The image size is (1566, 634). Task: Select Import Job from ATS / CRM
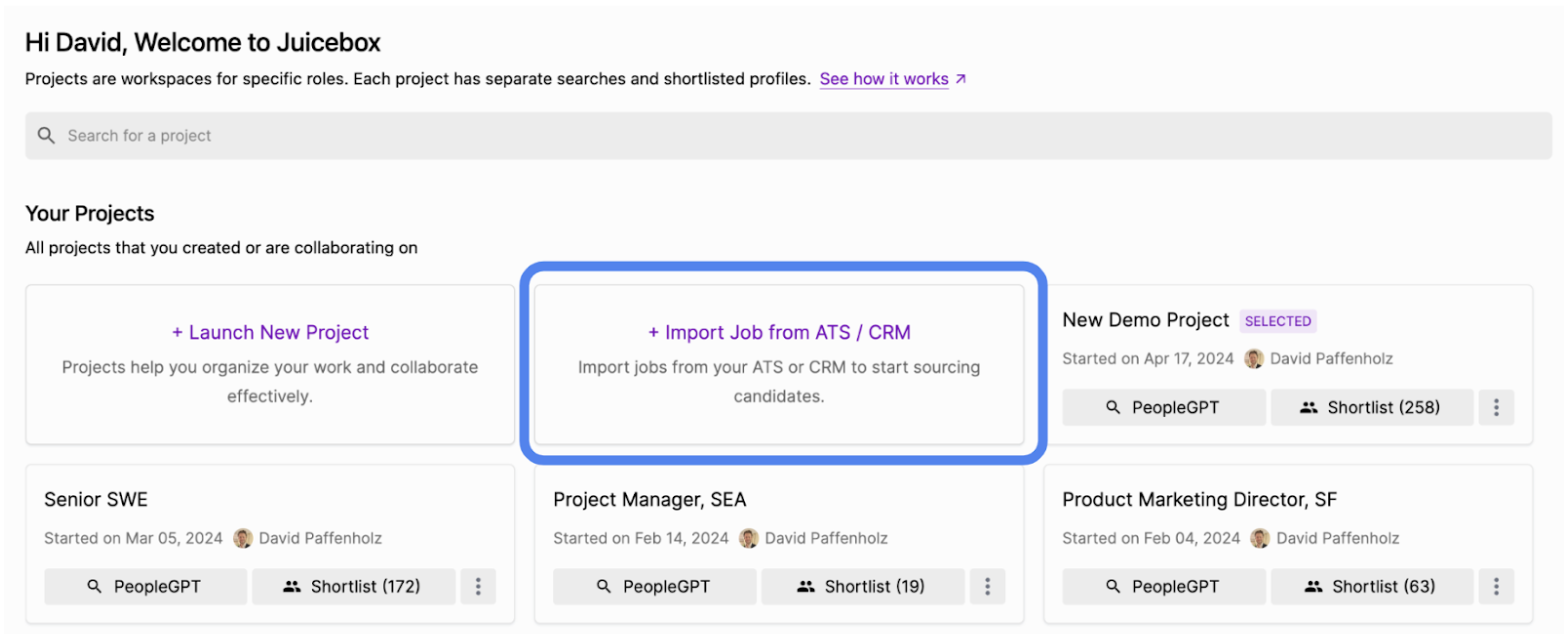(779, 364)
